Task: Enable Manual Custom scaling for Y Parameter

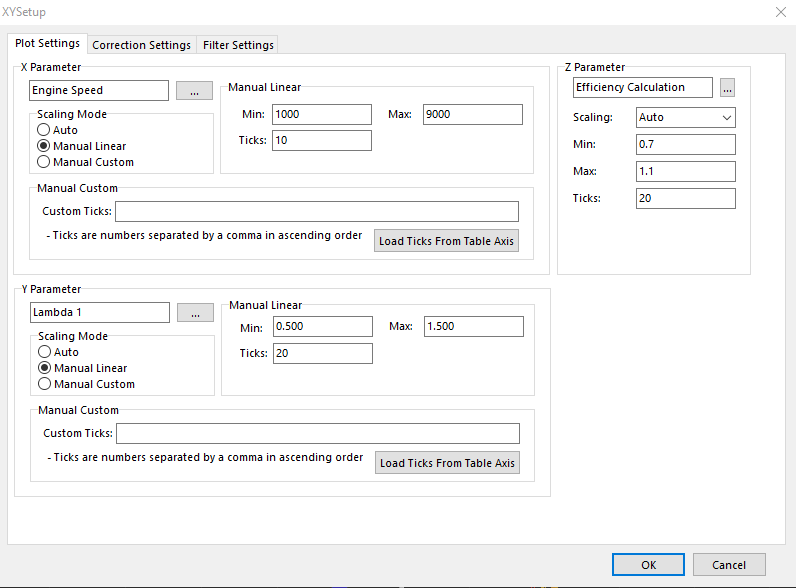Action: (x=45, y=384)
